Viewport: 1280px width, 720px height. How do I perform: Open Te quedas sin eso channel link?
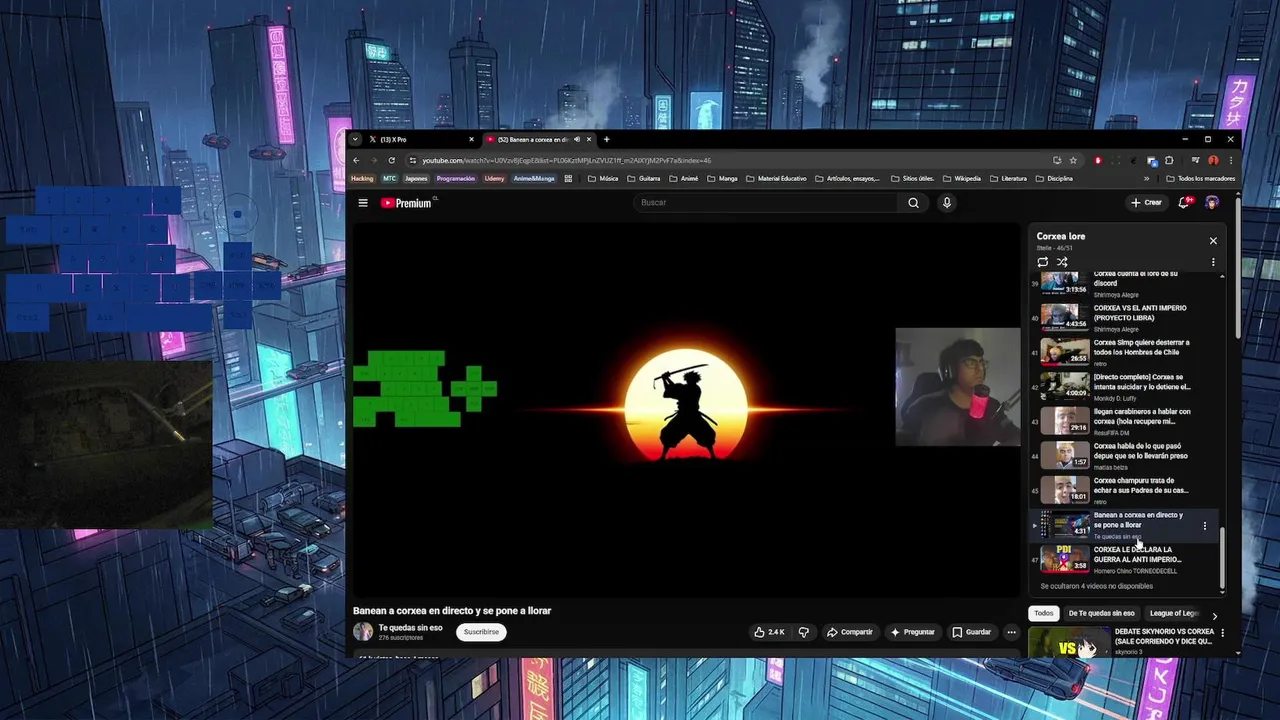pyautogui.click(x=410, y=628)
